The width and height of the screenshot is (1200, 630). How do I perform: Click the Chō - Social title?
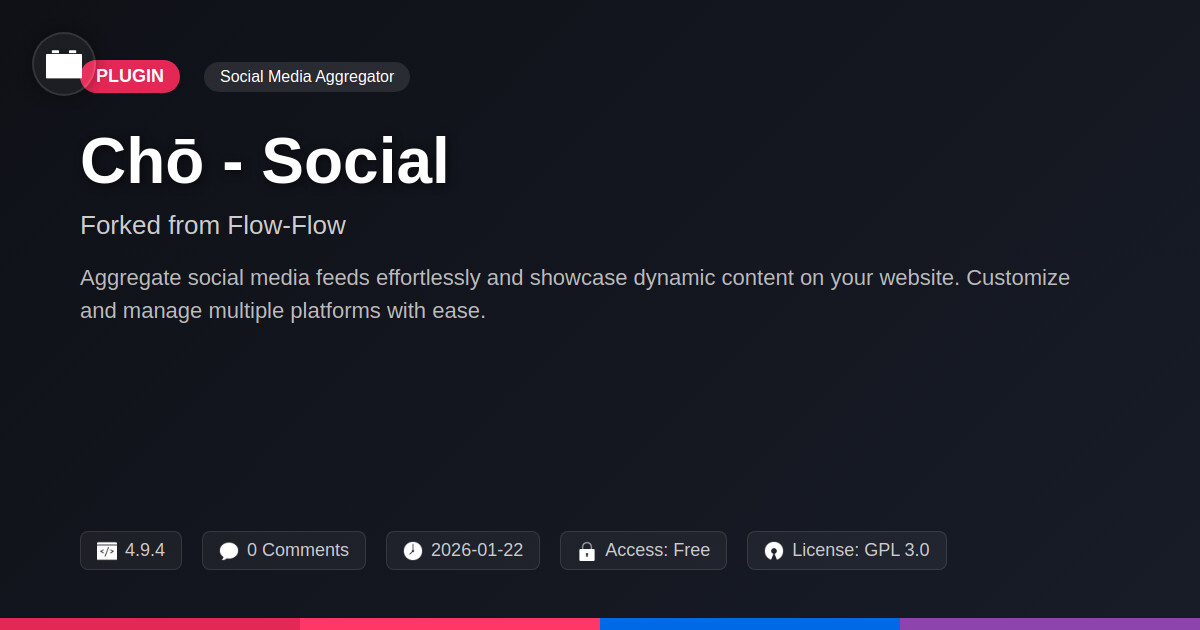tap(264, 160)
